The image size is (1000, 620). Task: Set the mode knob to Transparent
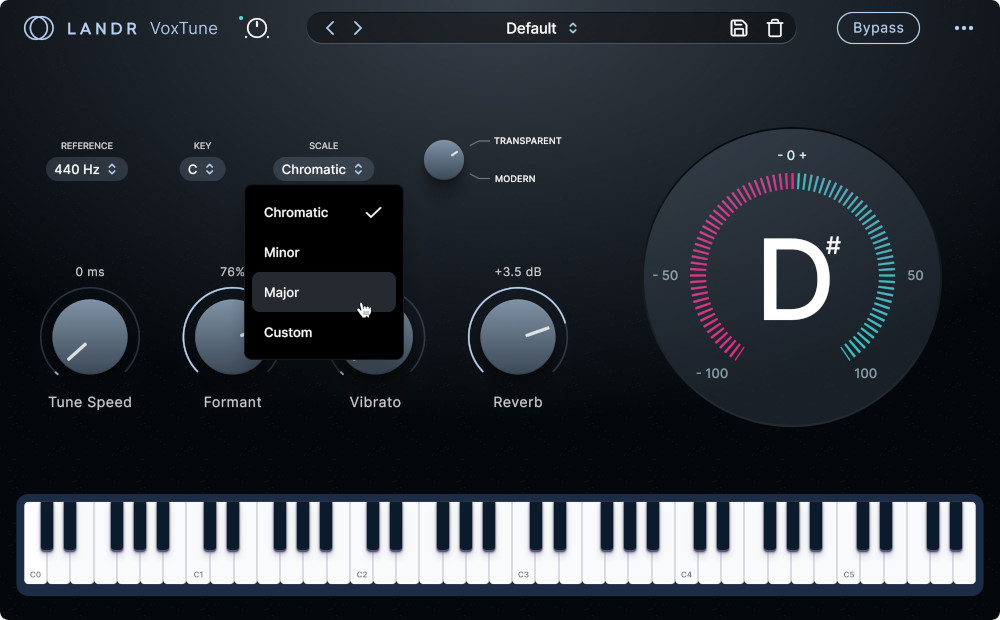[527, 141]
